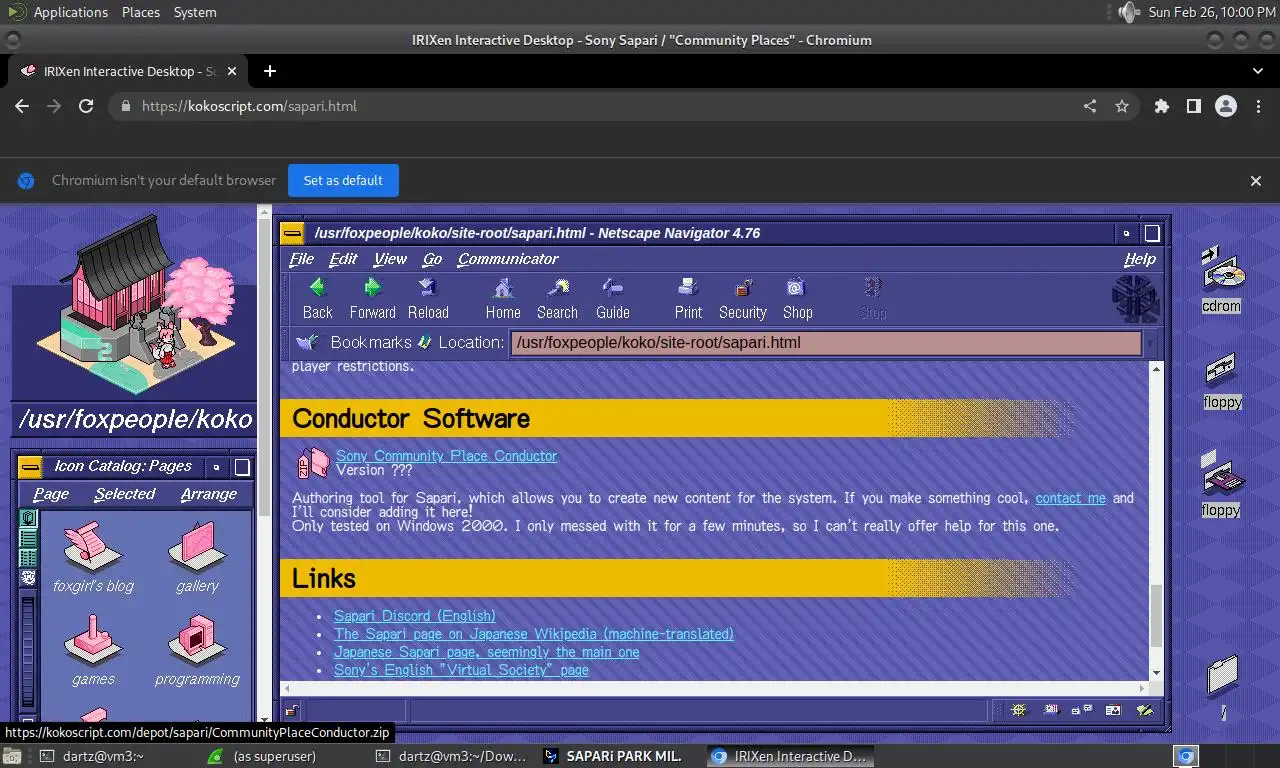This screenshot has width=1280, height=768.
Task: Click the pink Conductor package icon
Action: (313, 463)
